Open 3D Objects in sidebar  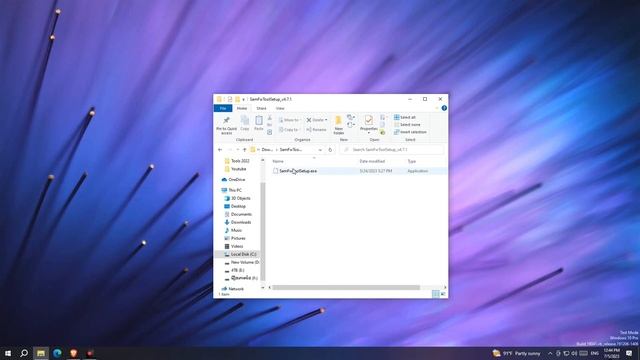[x=238, y=198]
